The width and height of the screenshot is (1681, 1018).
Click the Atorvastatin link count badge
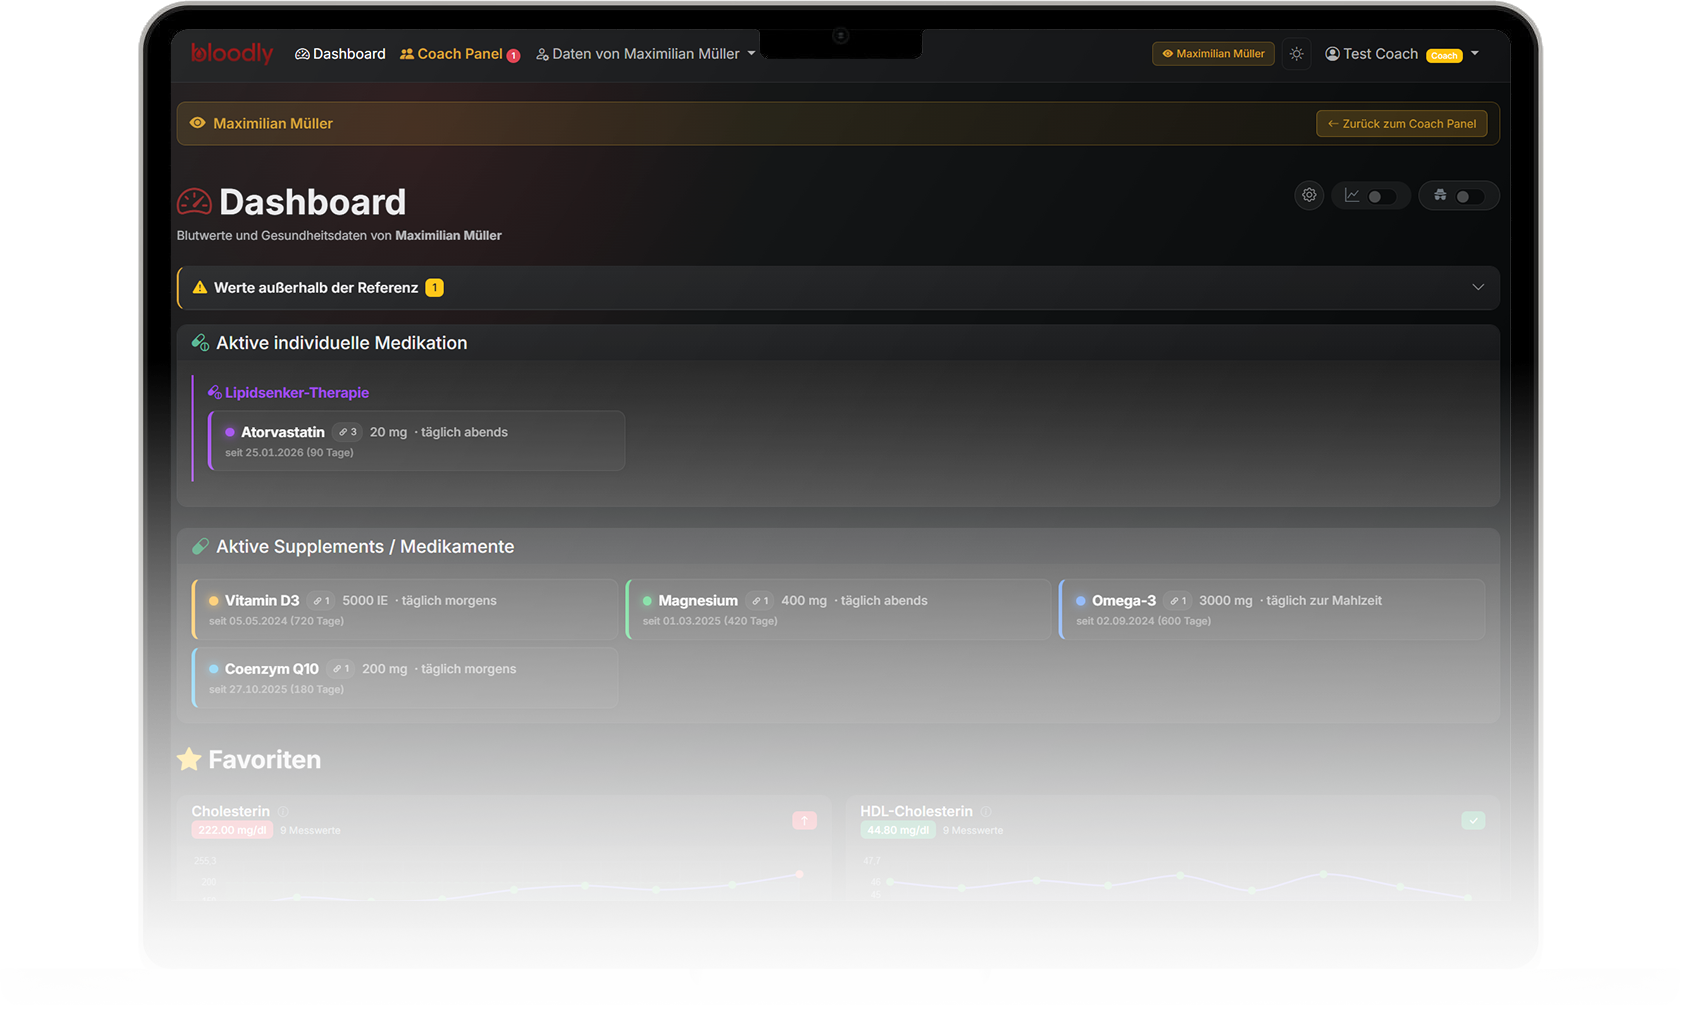[347, 433]
